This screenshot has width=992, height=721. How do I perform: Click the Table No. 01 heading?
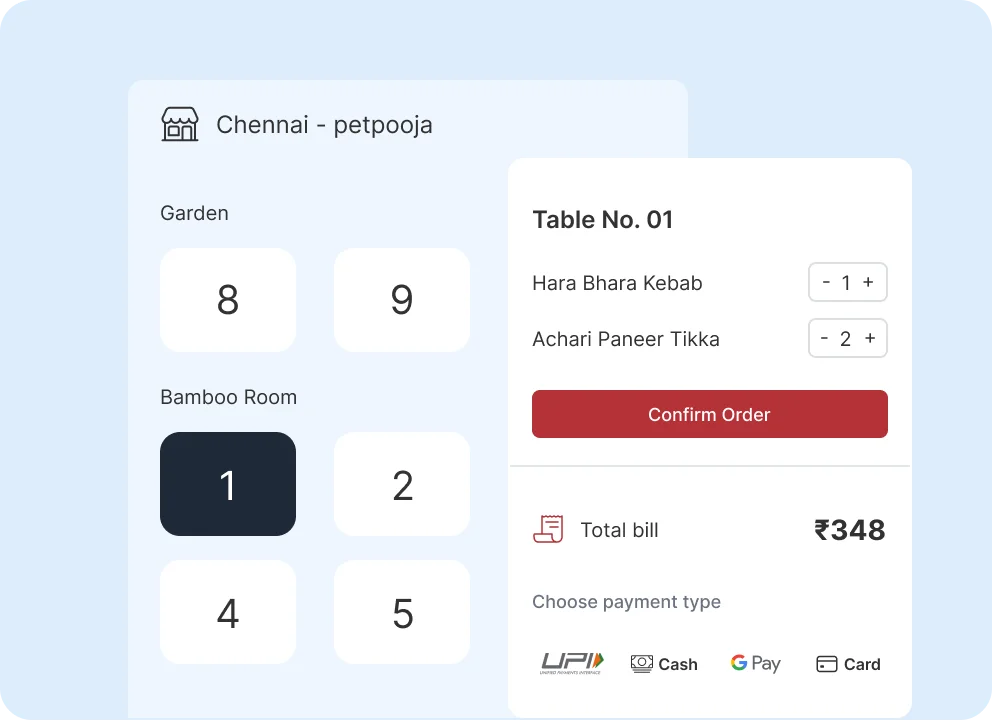pyautogui.click(x=603, y=220)
